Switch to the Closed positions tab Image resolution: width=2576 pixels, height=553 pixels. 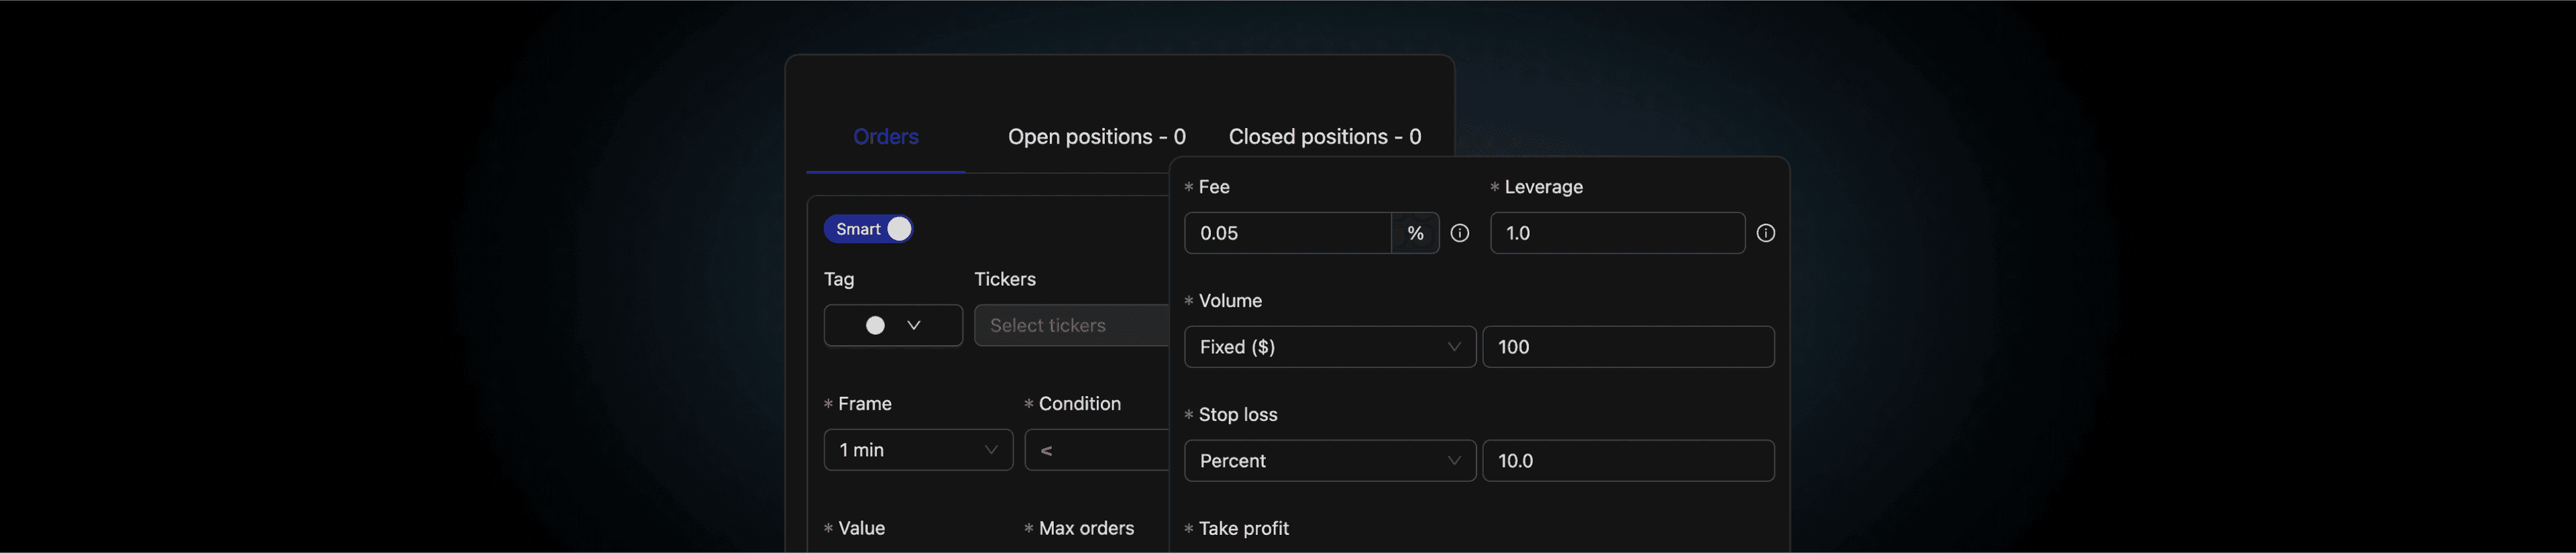click(x=1324, y=137)
